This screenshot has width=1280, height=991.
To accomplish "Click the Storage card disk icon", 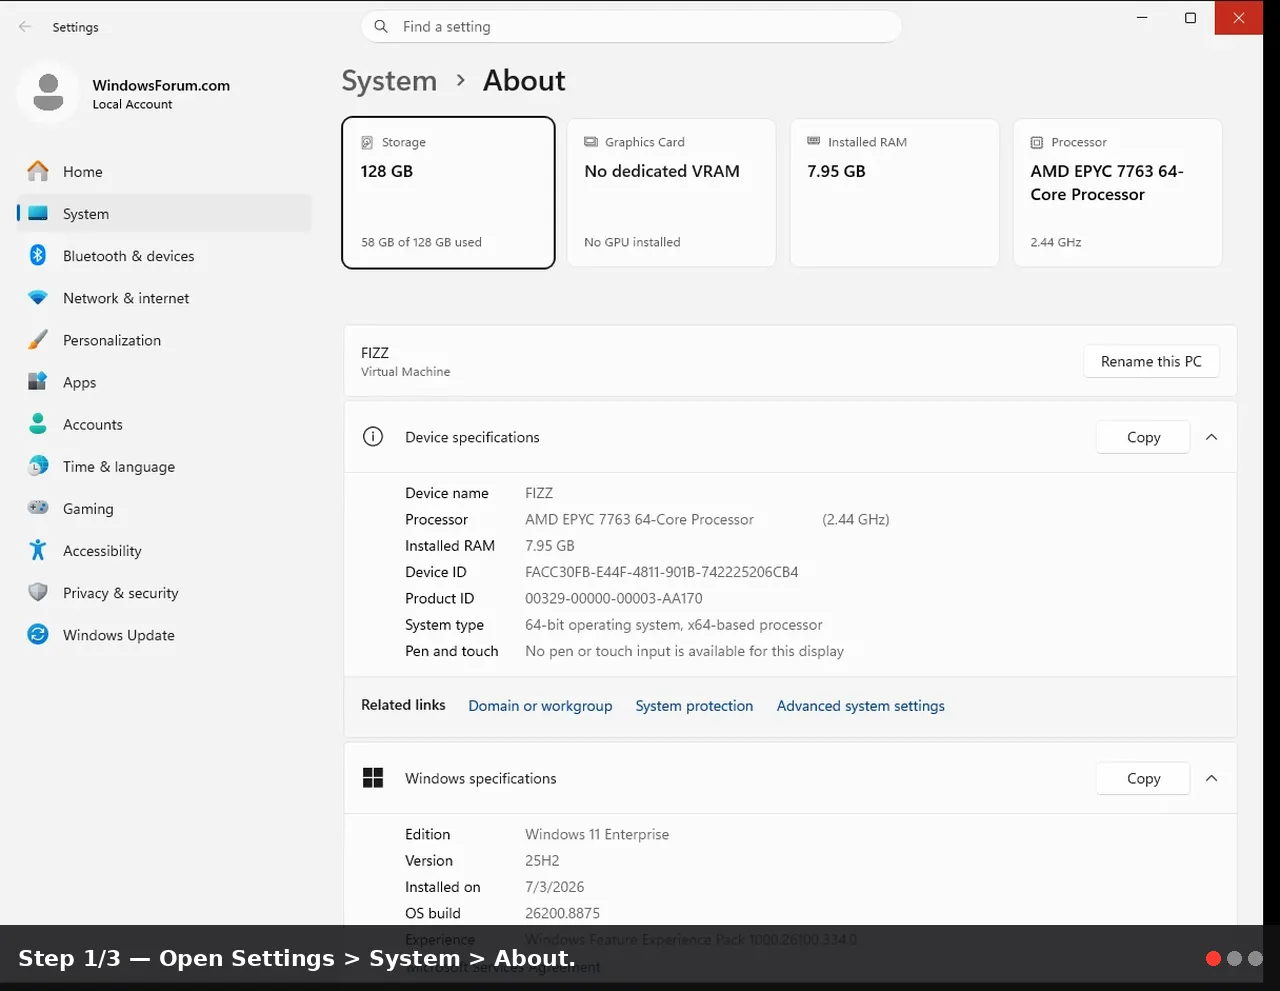I will (x=367, y=142).
